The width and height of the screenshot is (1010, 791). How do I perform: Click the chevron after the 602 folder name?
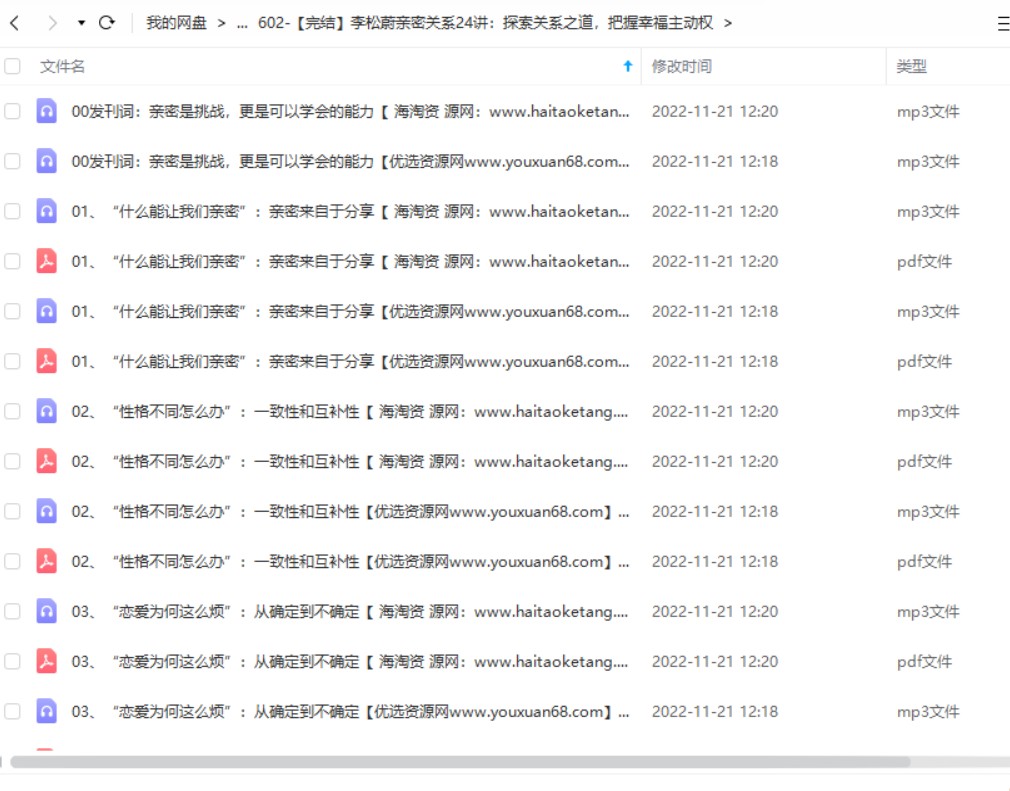click(x=728, y=23)
